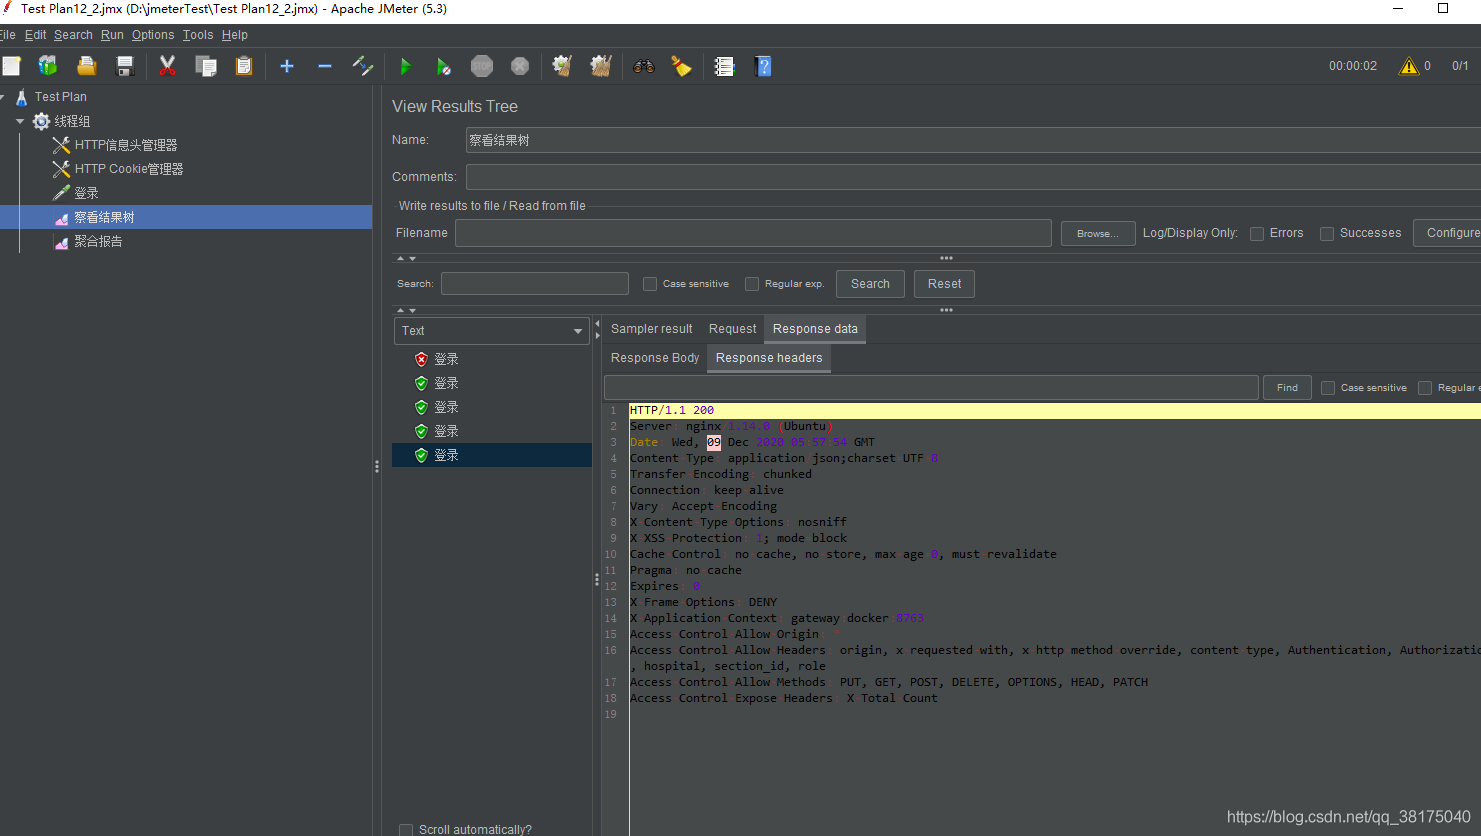Select the failed 登录 result with red shield
The height and width of the screenshot is (836, 1481).
(x=436, y=359)
